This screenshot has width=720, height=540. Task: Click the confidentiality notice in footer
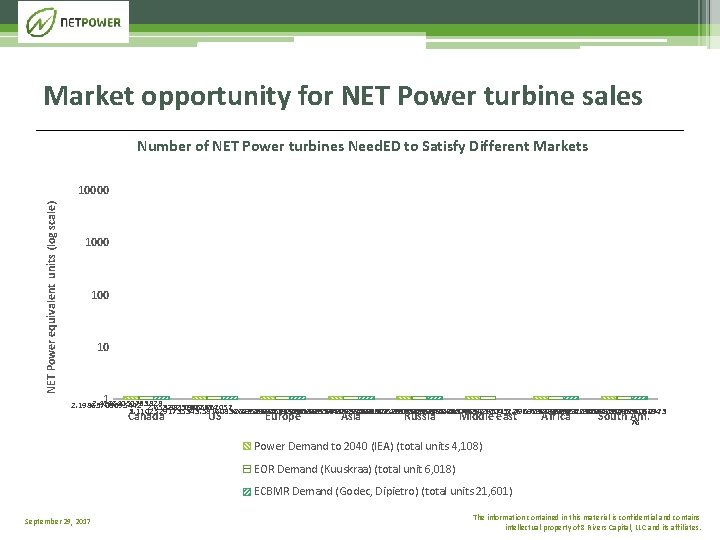586,522
